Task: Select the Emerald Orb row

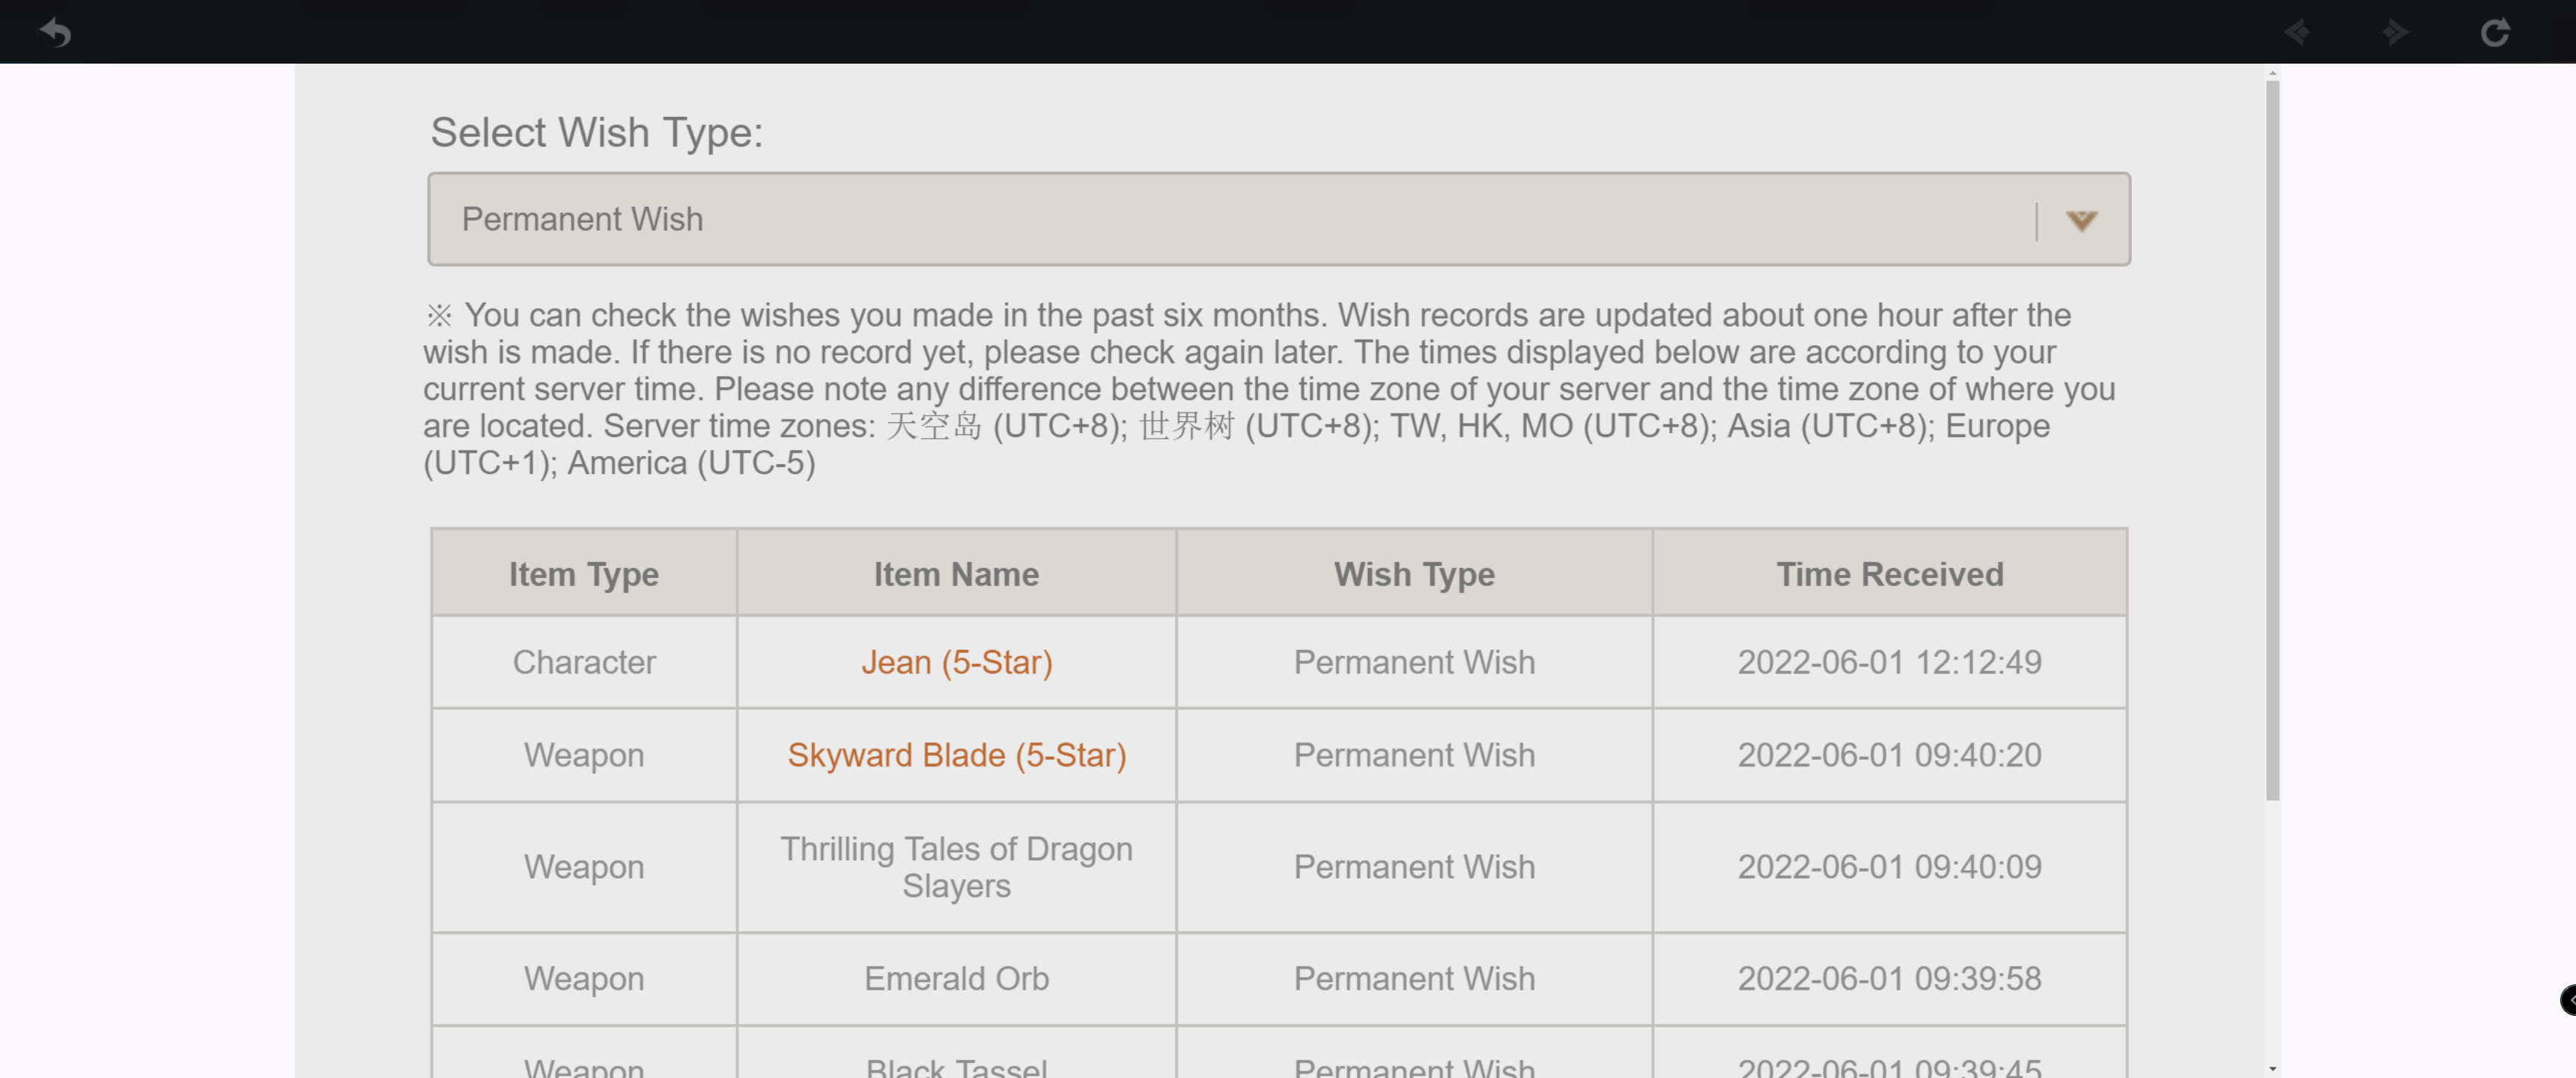Action: [1279, 978]
